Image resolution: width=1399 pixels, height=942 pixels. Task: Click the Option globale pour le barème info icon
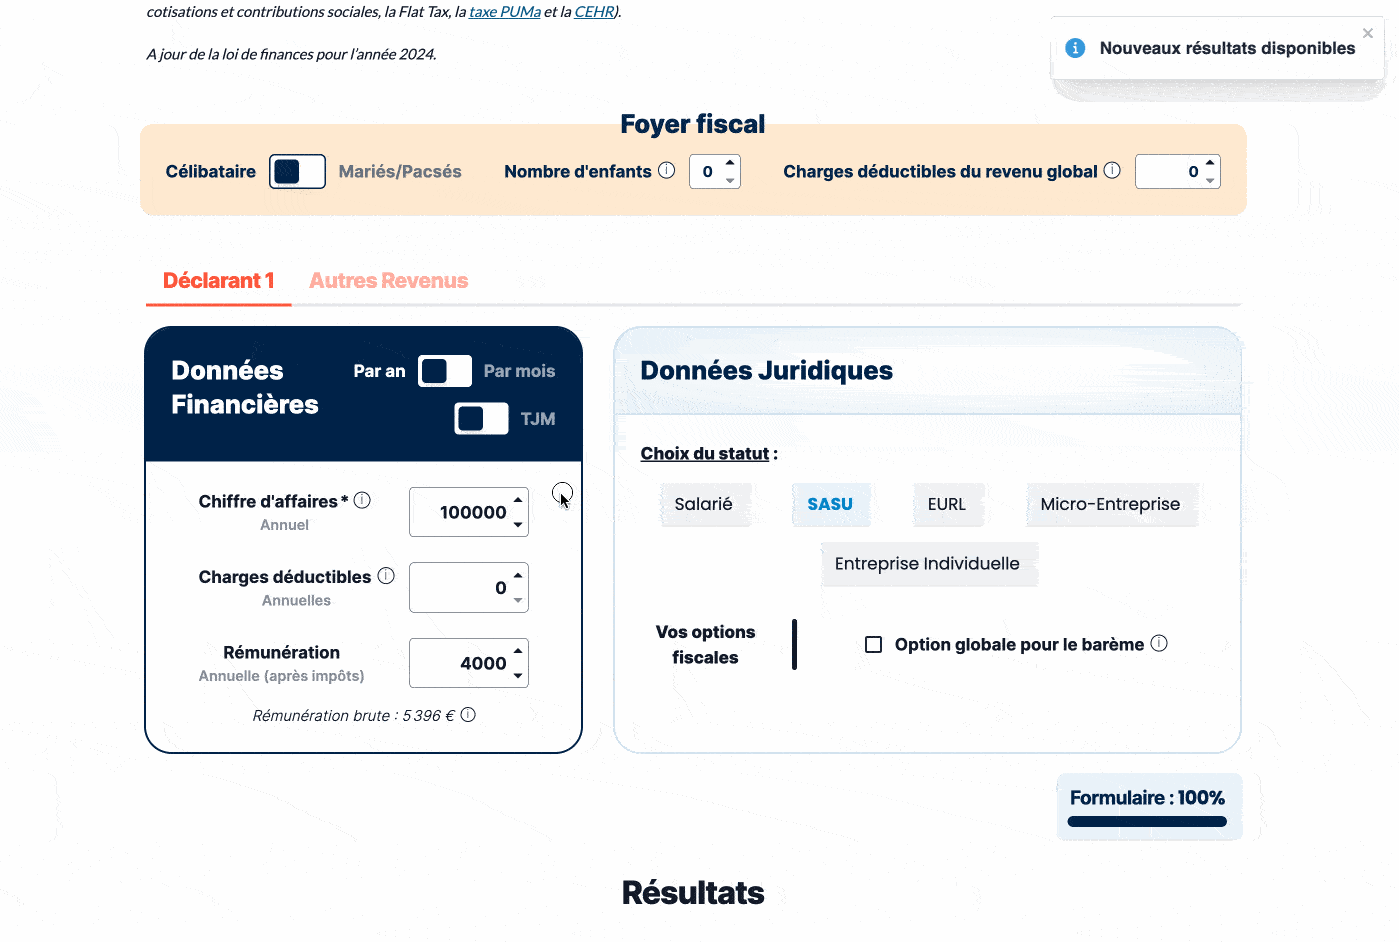pos(1160,644)
